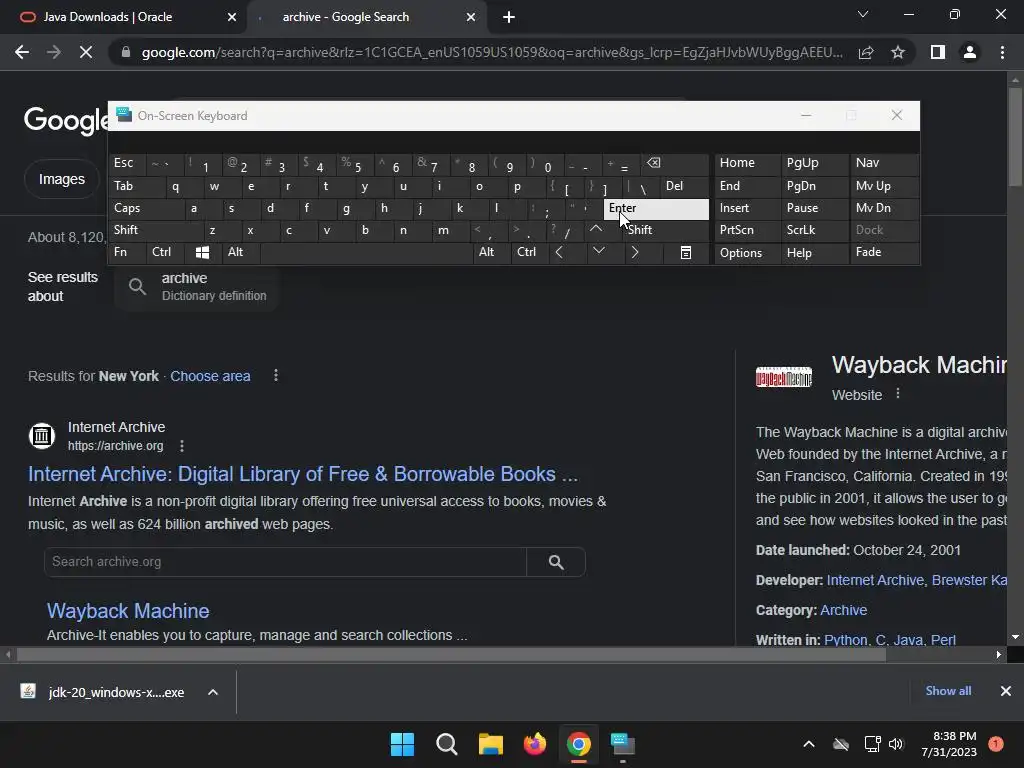
Task: Click the Choose area link
Action: pyautogui.click(x=210, y=376)
